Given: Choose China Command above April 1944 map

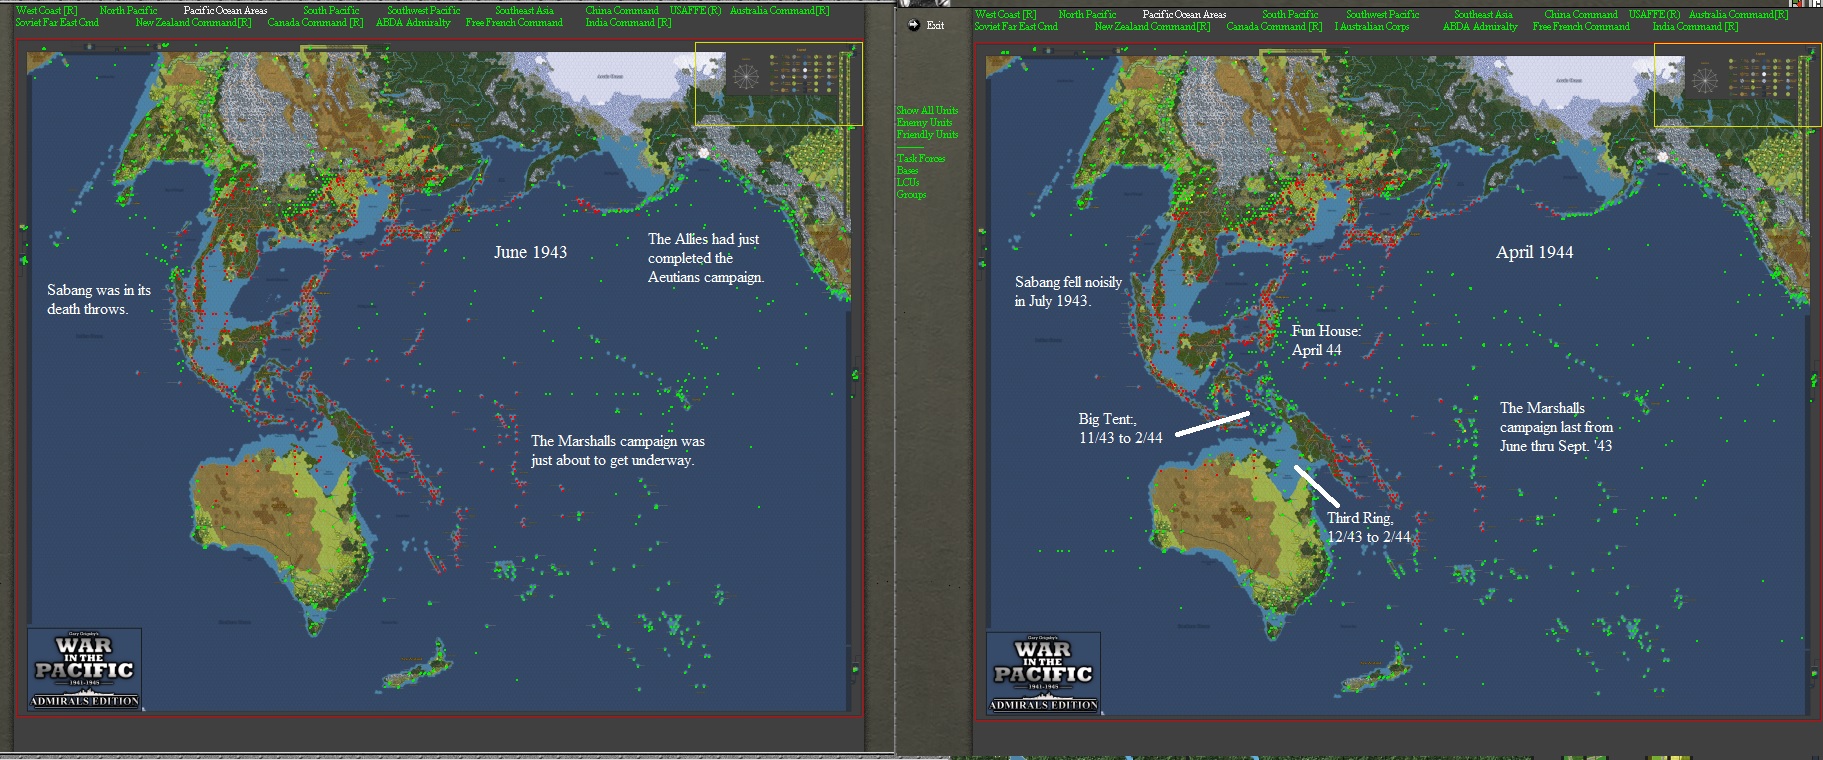Looking at the screenshot, I should click(x=1581, y=15).
